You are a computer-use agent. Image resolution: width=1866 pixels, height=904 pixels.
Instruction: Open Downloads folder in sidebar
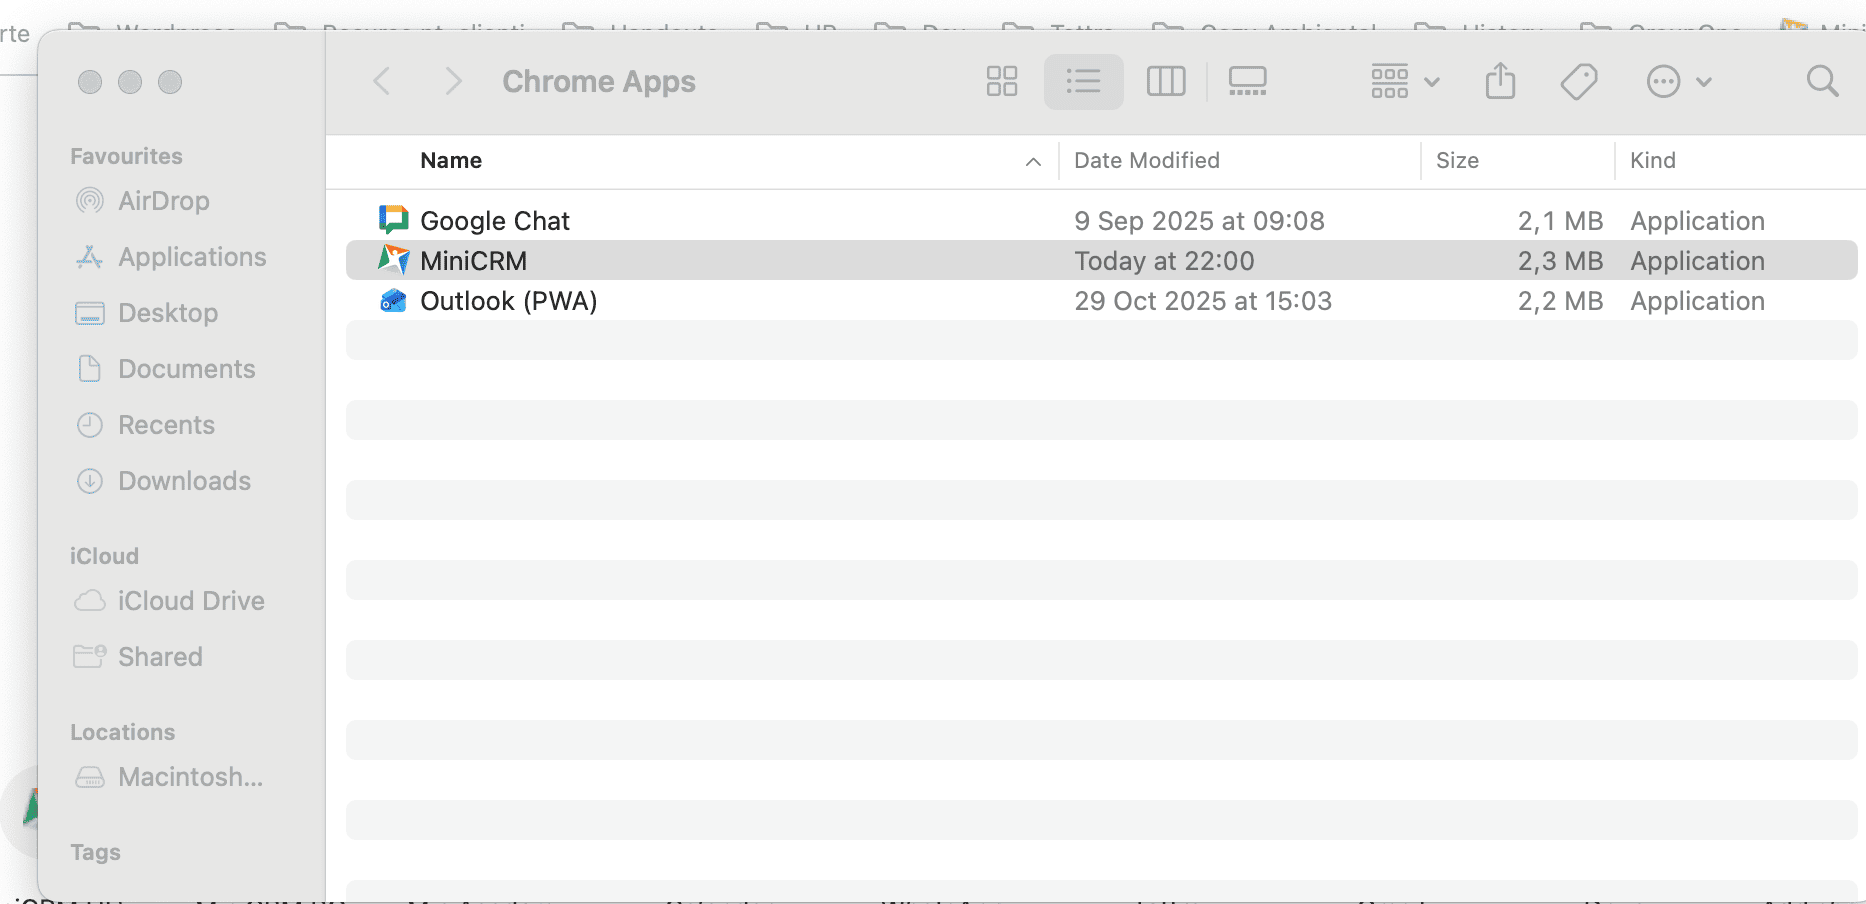pyautogui.click(x=184, y=481)
